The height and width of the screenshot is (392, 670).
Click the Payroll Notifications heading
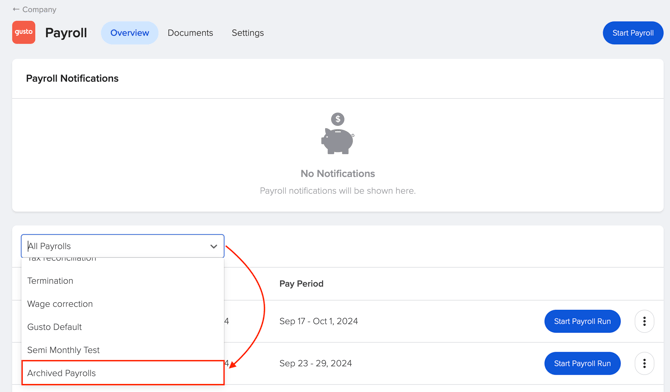pyautogui.click(x=72, y=79)
